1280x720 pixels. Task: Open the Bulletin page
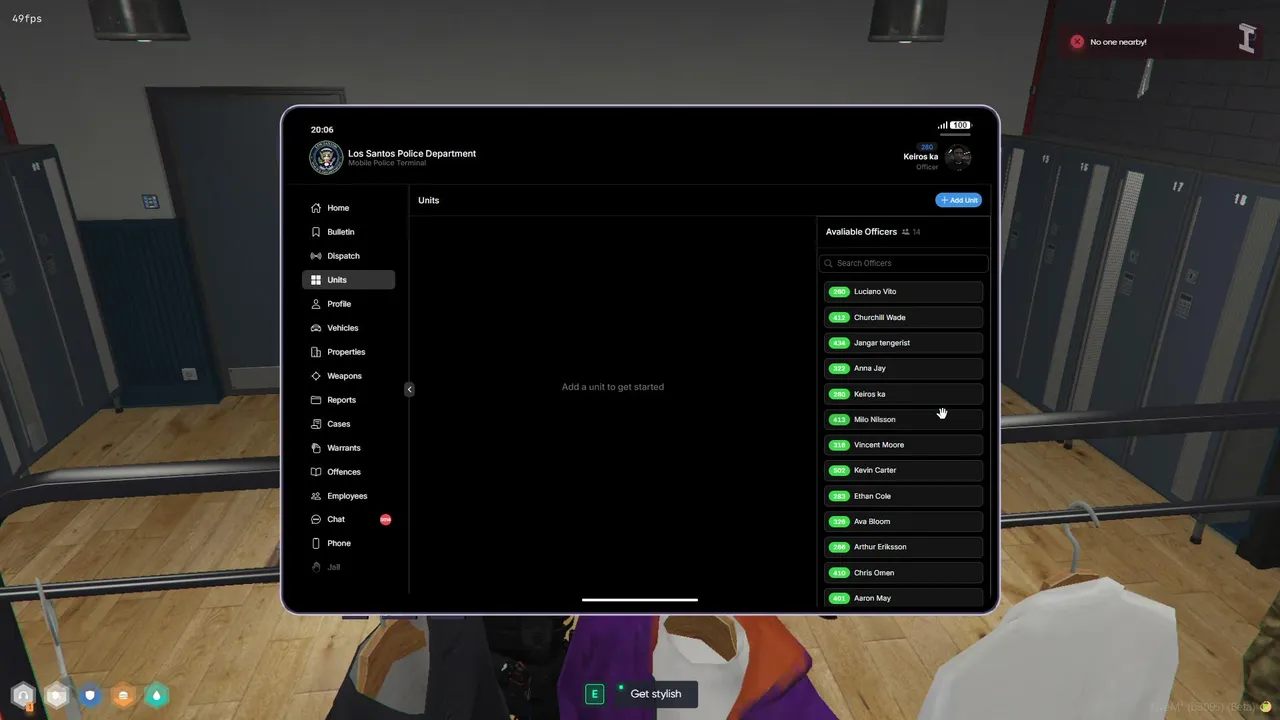348,232
